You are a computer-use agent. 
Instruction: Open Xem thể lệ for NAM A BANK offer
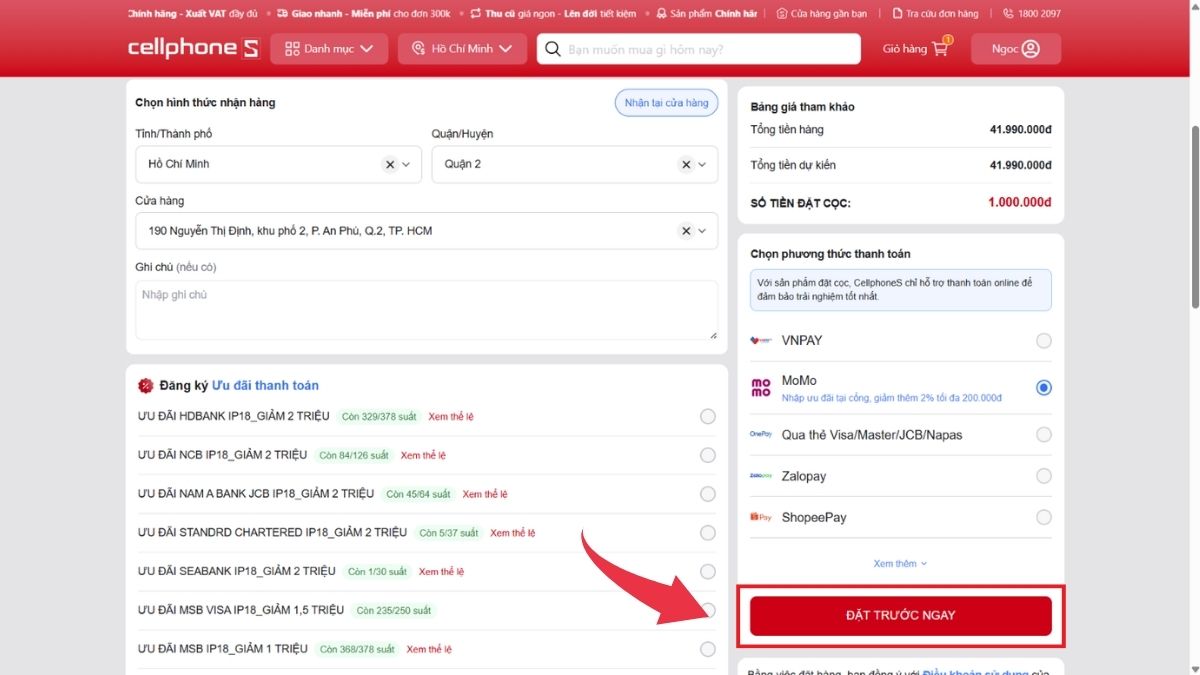485,494
